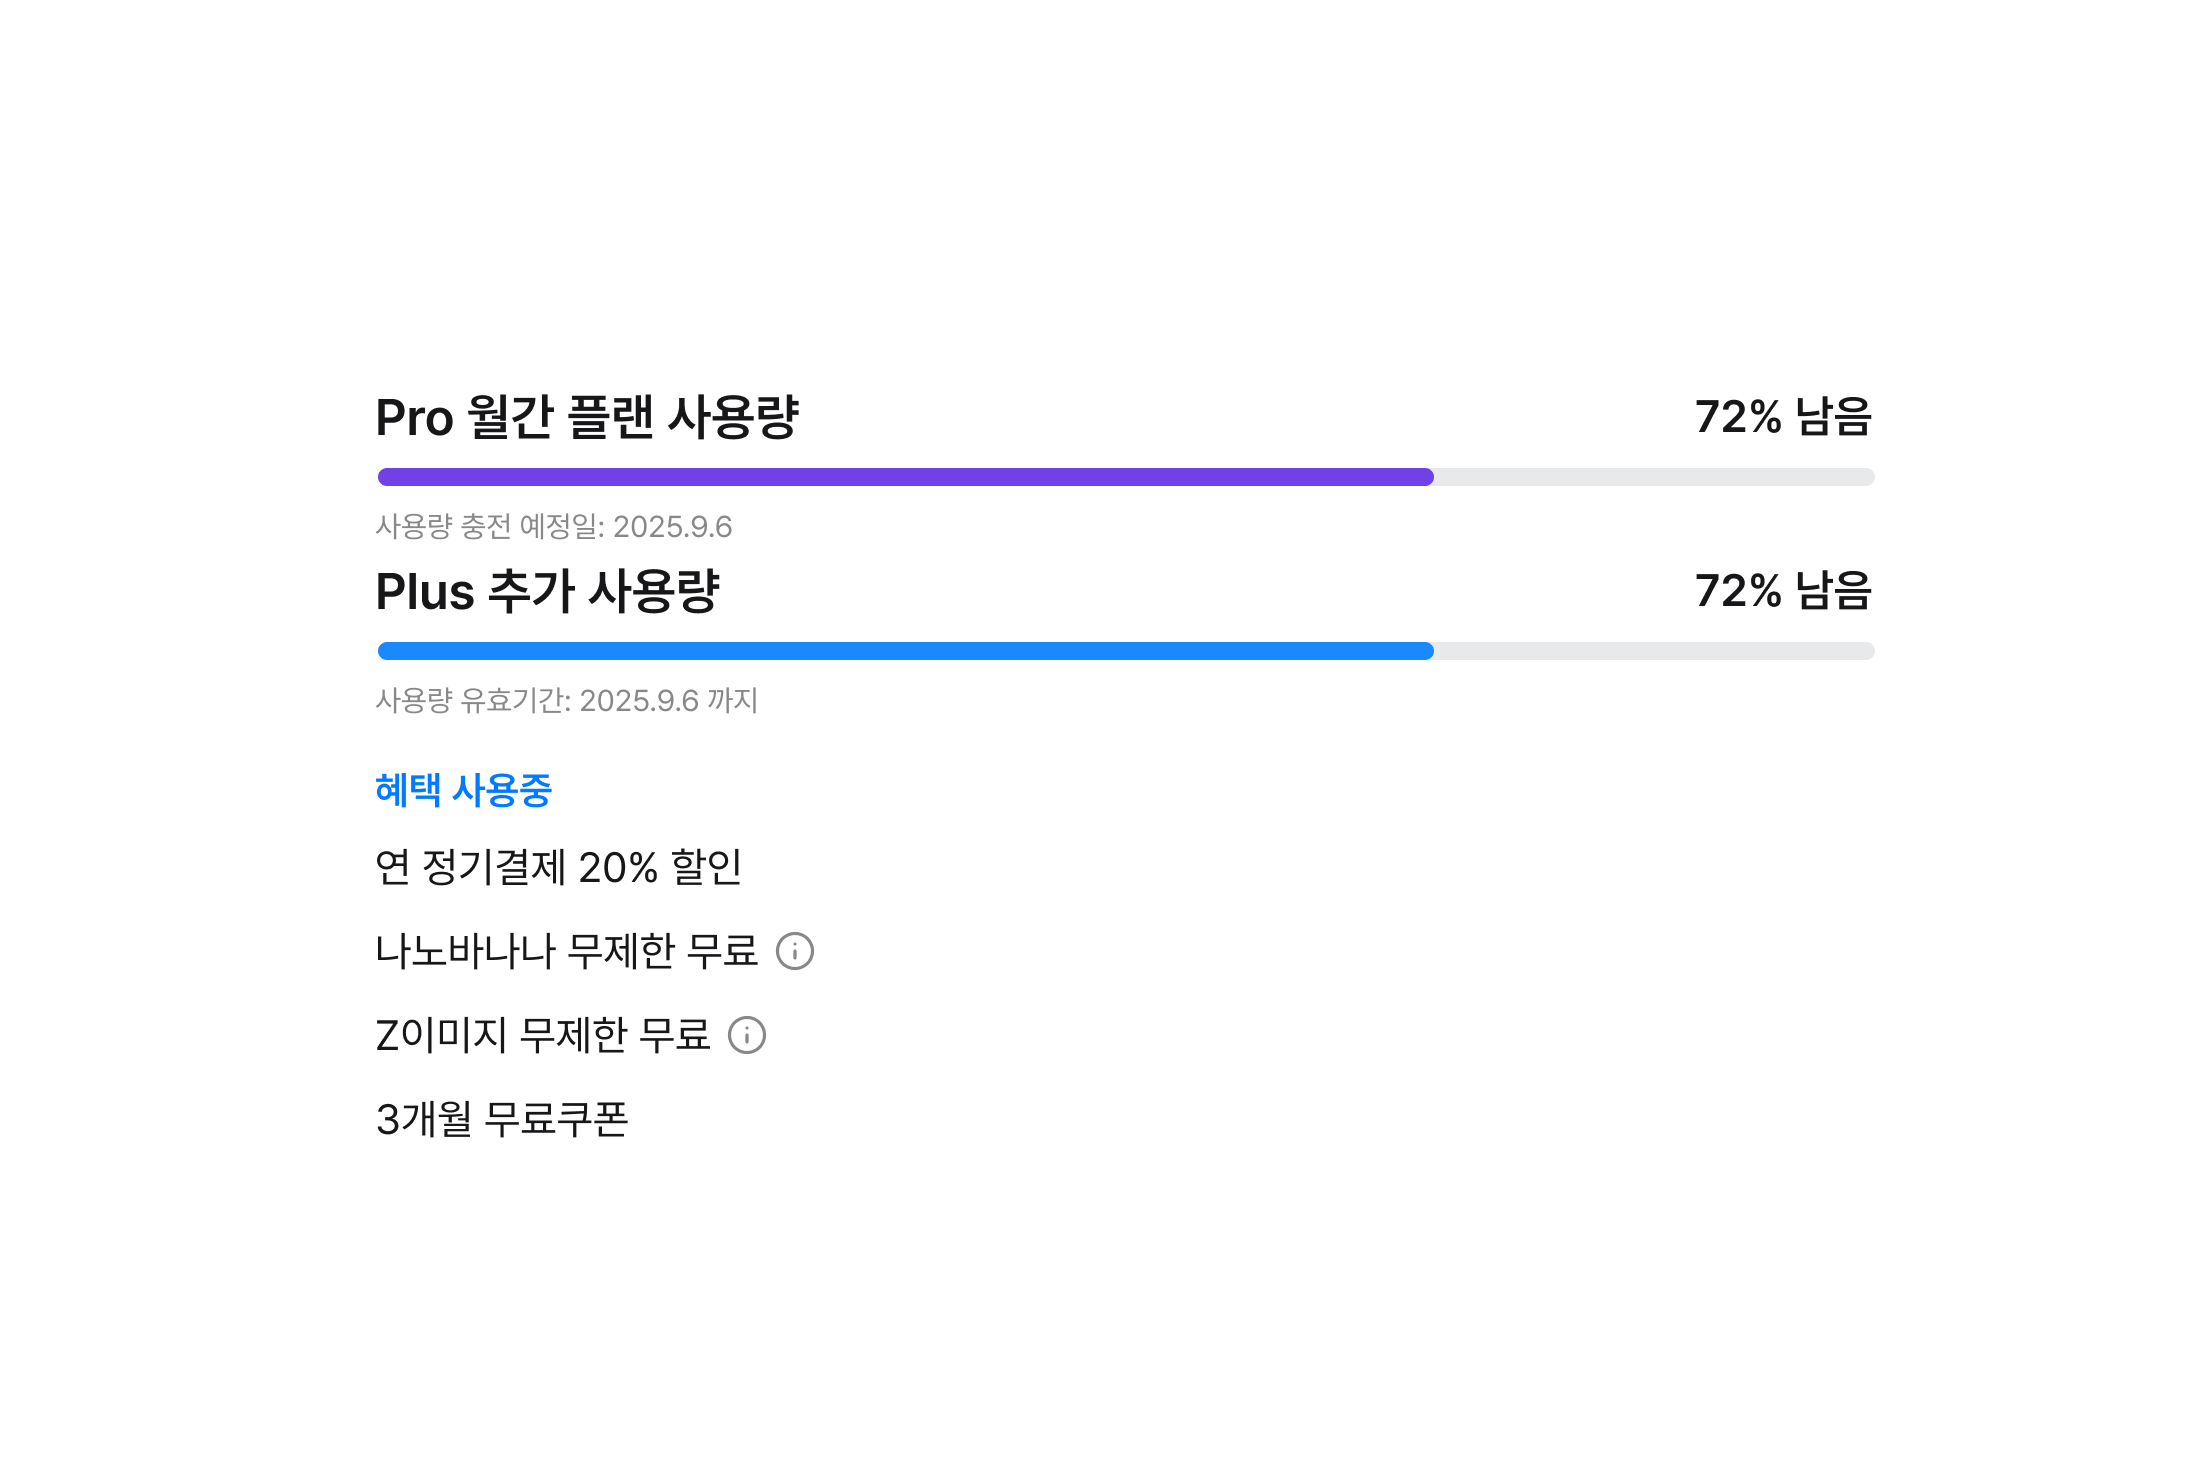Click the 2025.9.6 recharge date under Pro bar

[x=672, y=527]
